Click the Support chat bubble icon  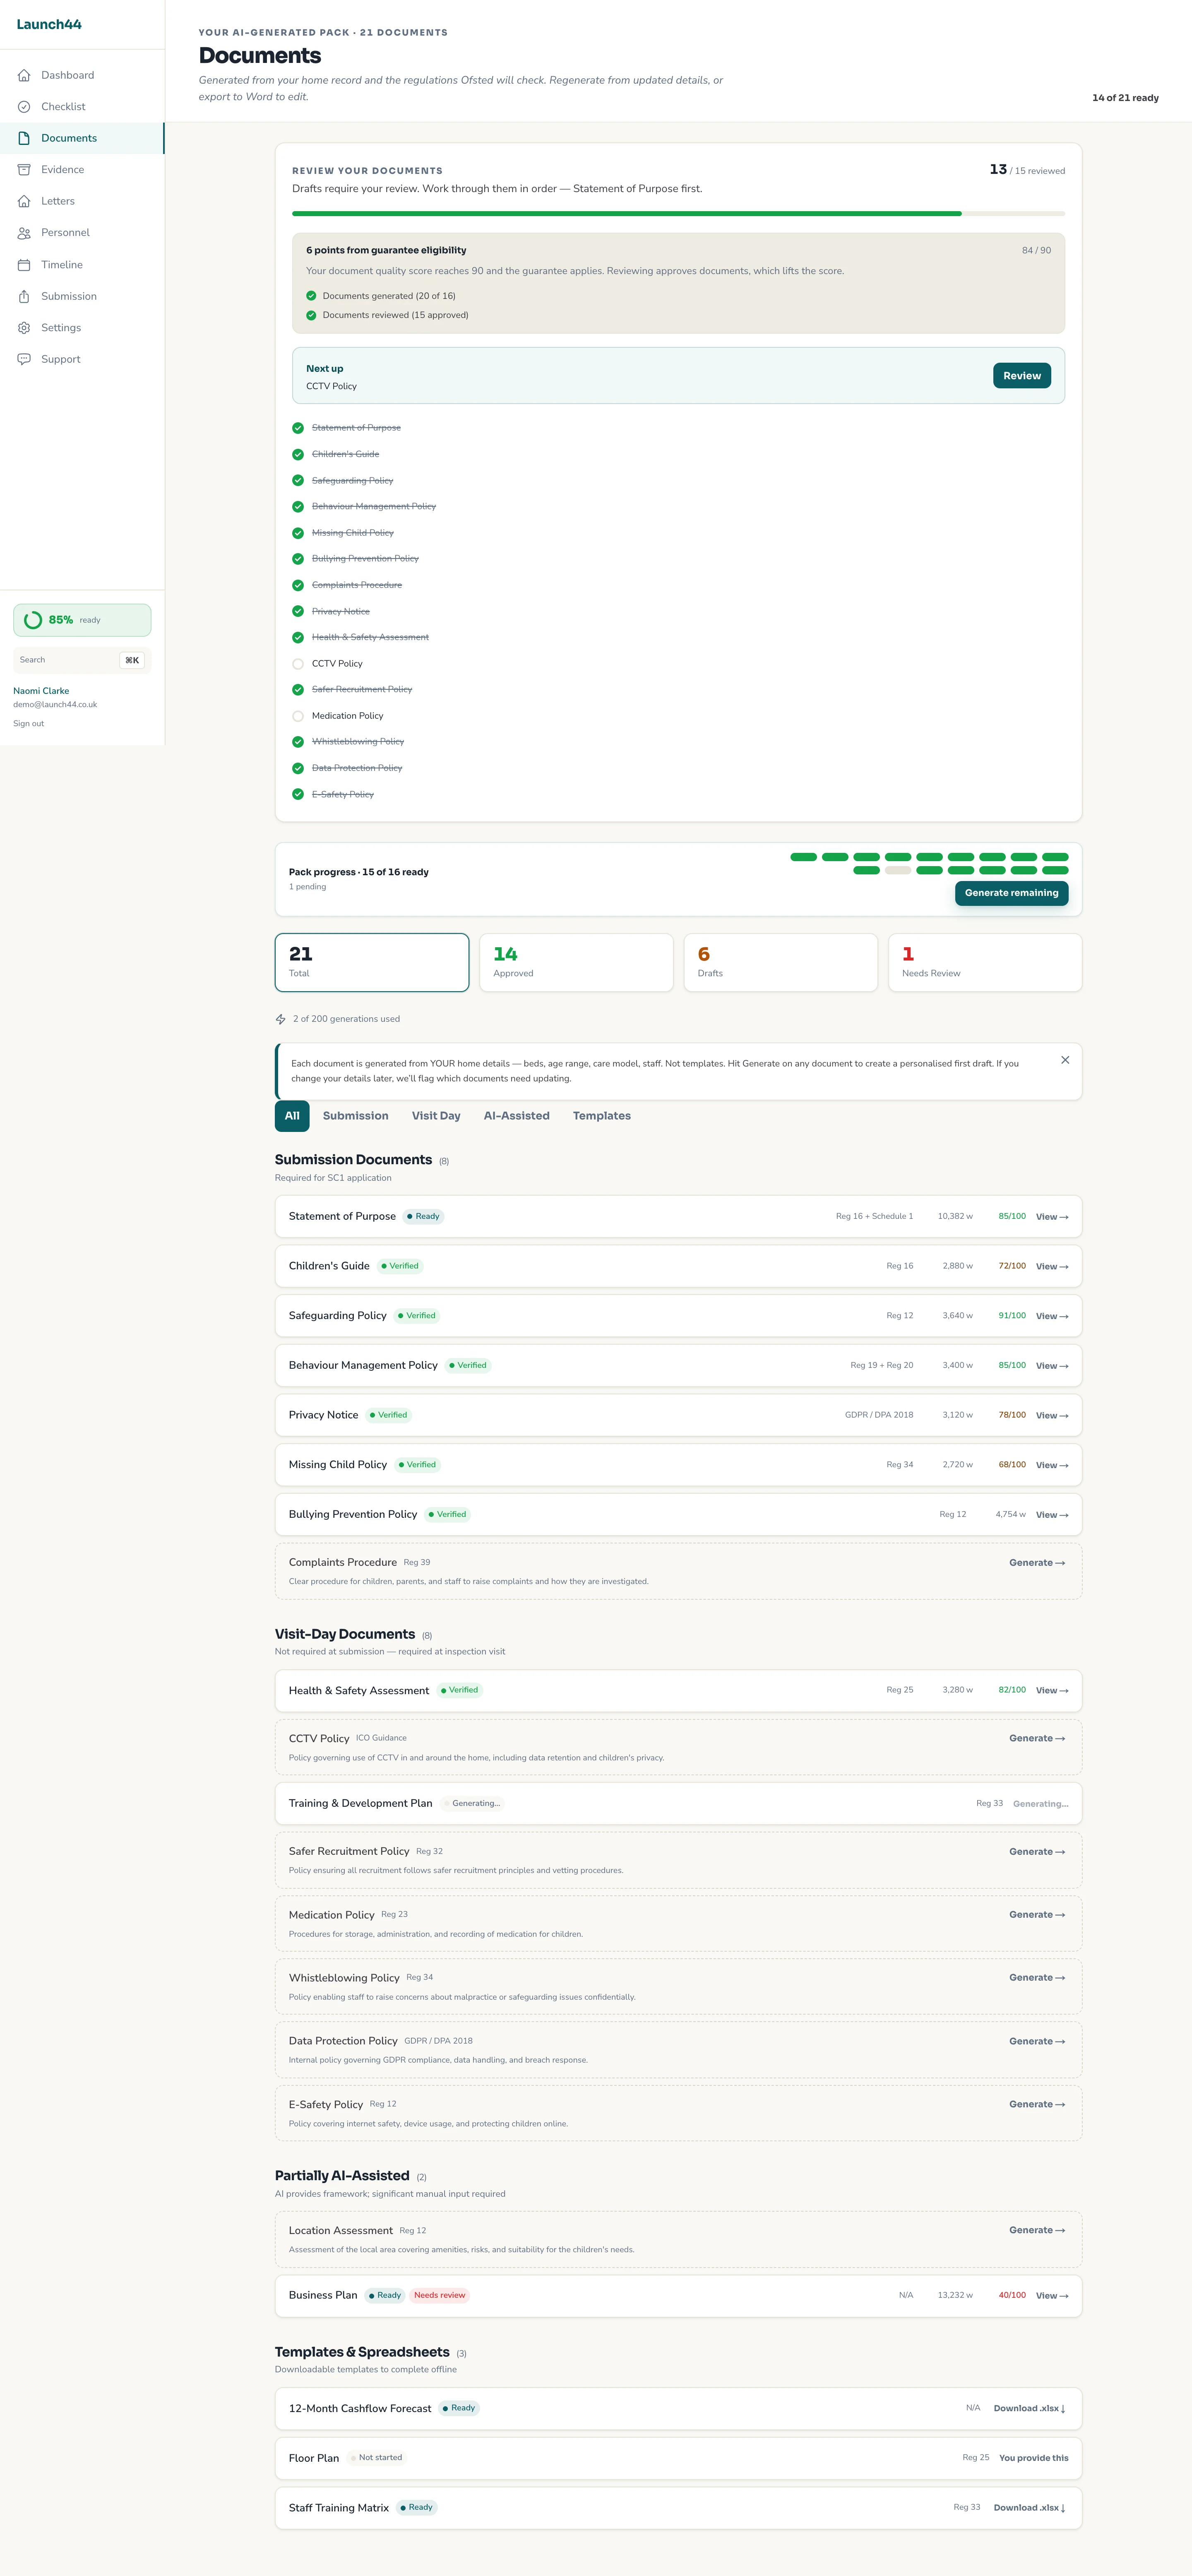[x=24, y=359]
